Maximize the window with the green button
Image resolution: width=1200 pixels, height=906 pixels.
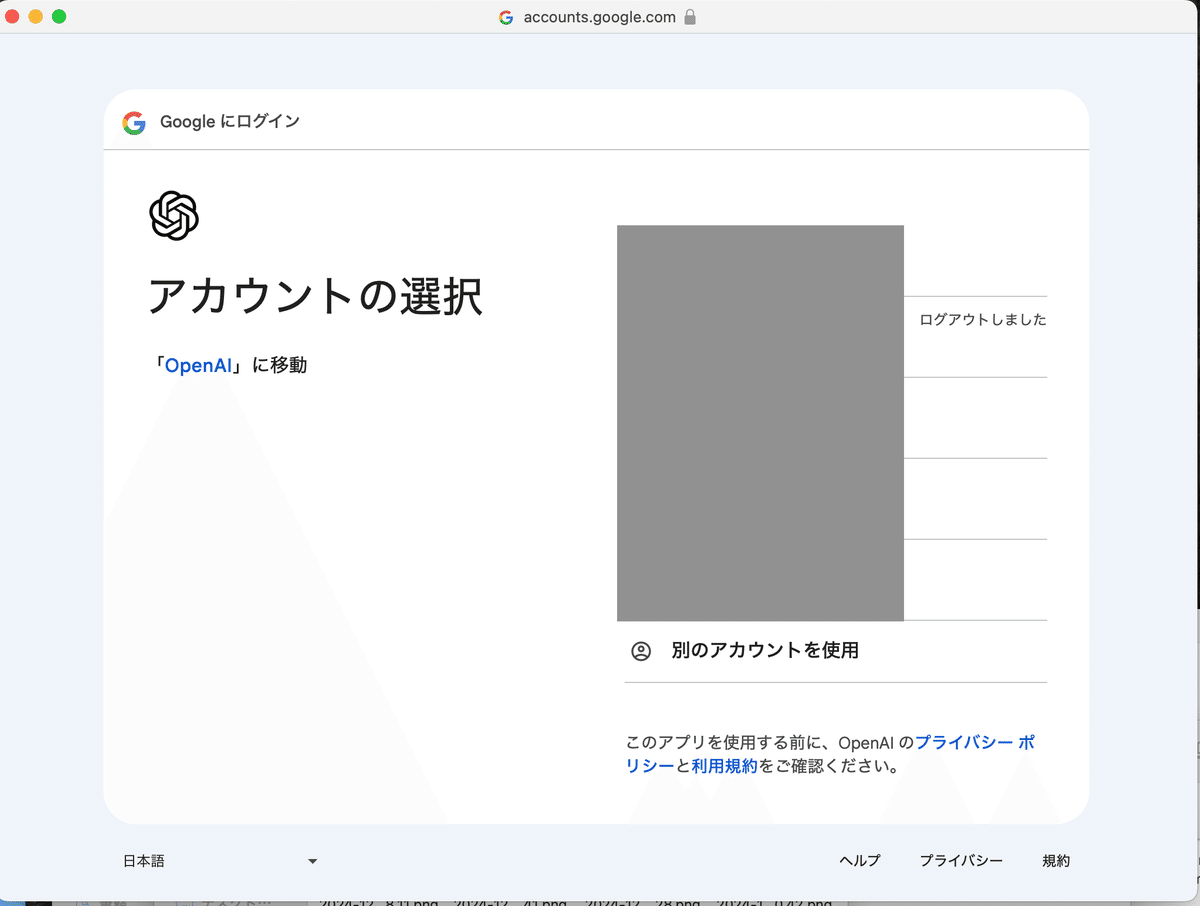59,17
